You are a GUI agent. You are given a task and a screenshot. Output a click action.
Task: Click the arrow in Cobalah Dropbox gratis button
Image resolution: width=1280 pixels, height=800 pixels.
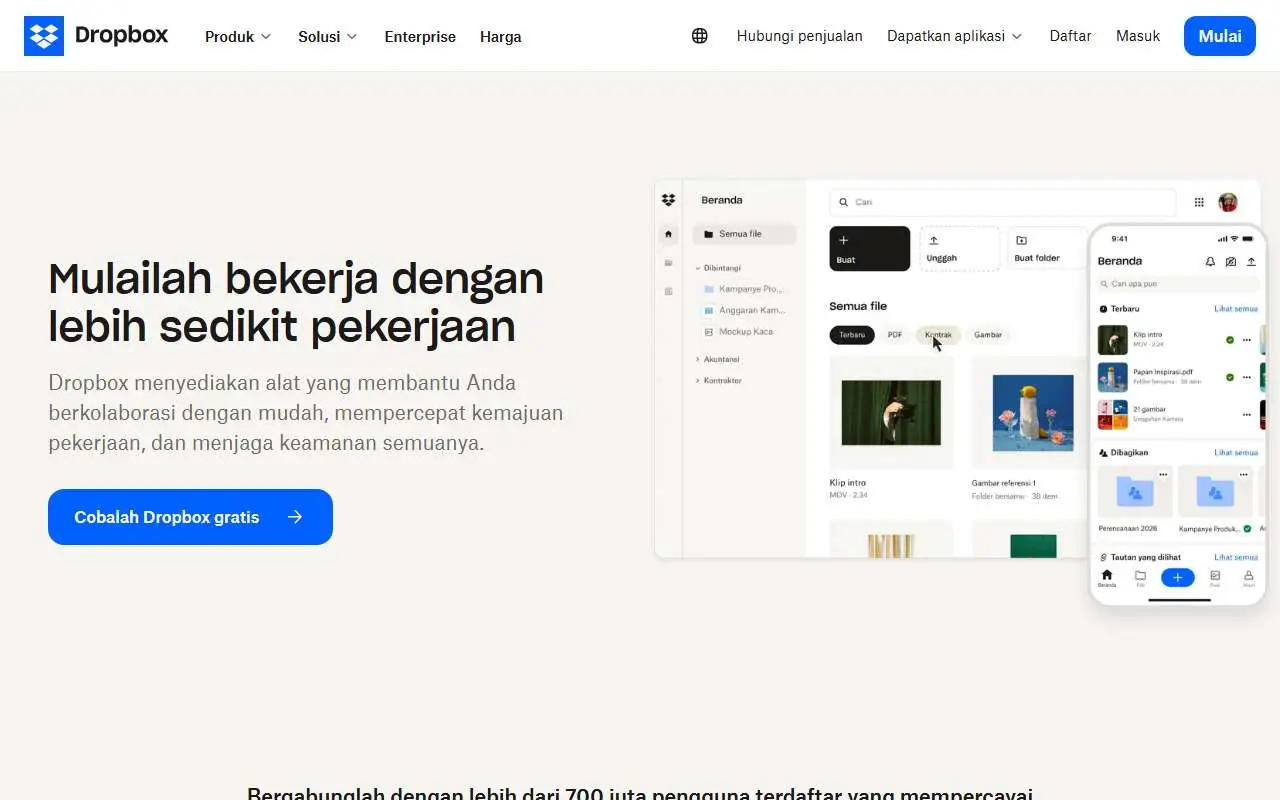coord(295,517)
